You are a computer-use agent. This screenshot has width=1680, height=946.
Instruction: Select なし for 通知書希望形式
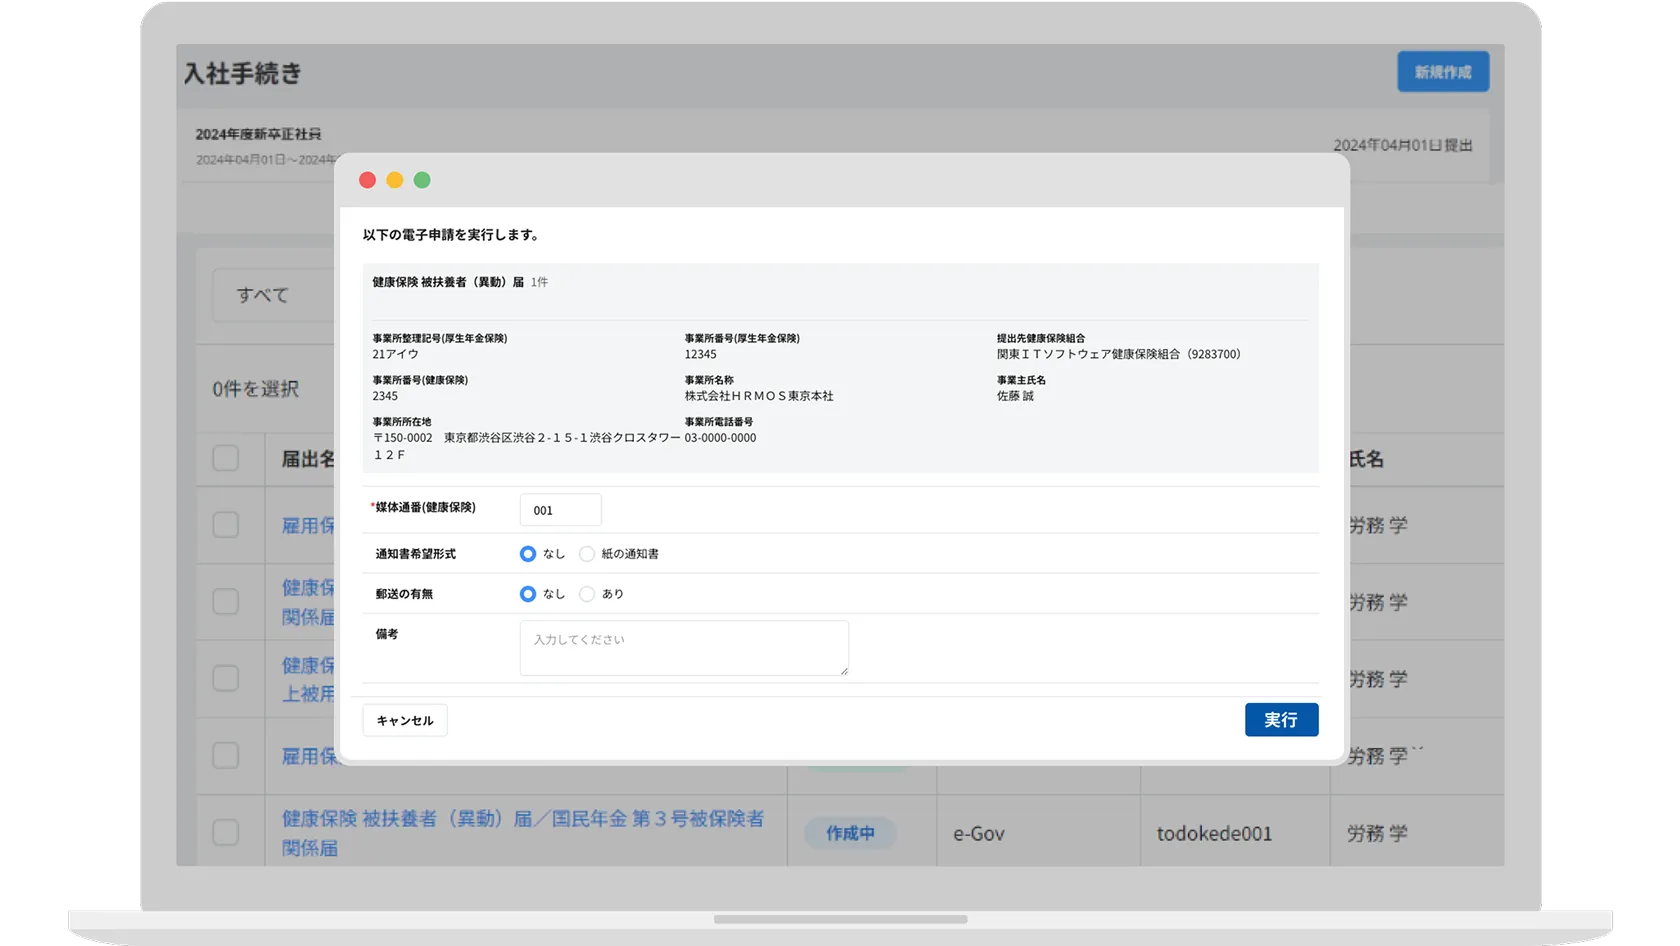[528, 554]
